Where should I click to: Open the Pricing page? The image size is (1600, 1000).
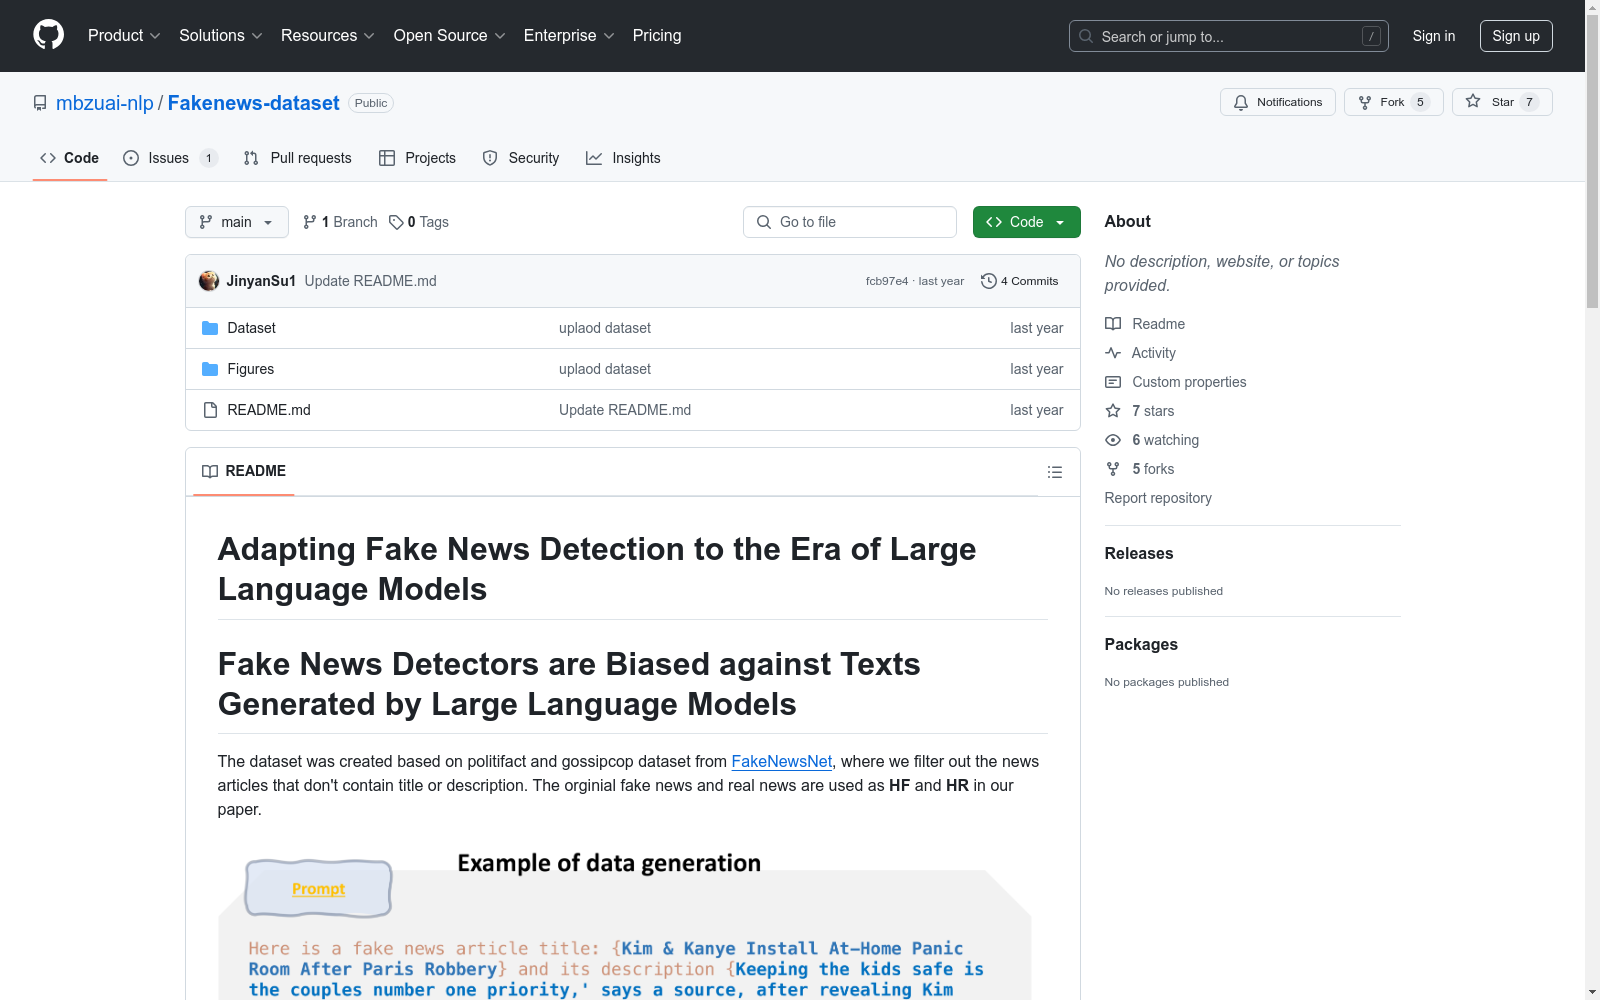(657, 35)
